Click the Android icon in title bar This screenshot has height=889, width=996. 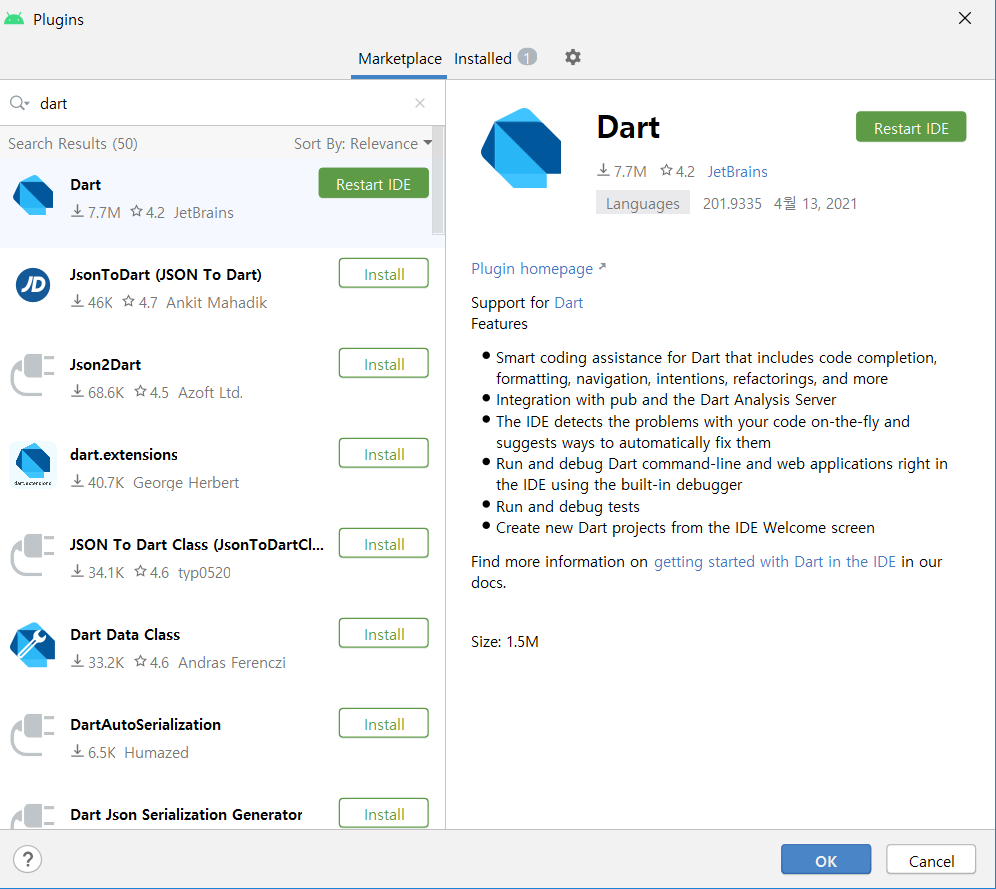click(x=14, y=19)
